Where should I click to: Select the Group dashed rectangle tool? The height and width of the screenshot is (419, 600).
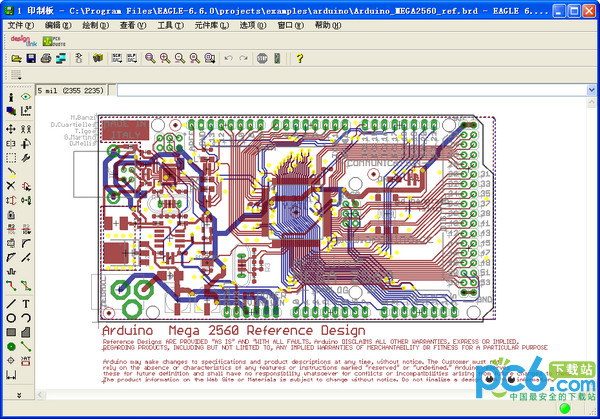click(x=11, y=158)
